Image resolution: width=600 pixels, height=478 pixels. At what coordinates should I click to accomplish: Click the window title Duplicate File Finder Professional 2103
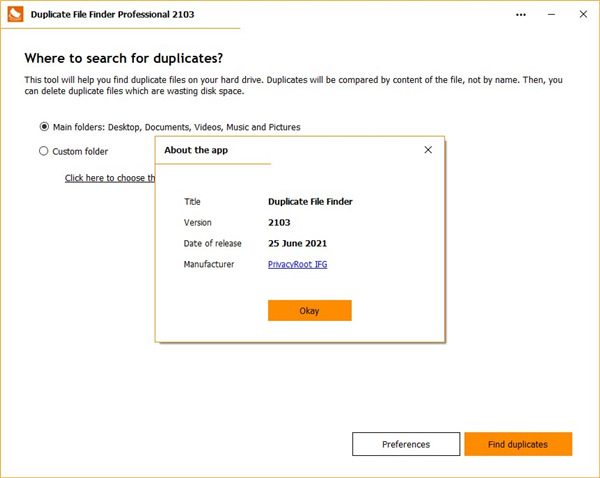coord(112,15)
